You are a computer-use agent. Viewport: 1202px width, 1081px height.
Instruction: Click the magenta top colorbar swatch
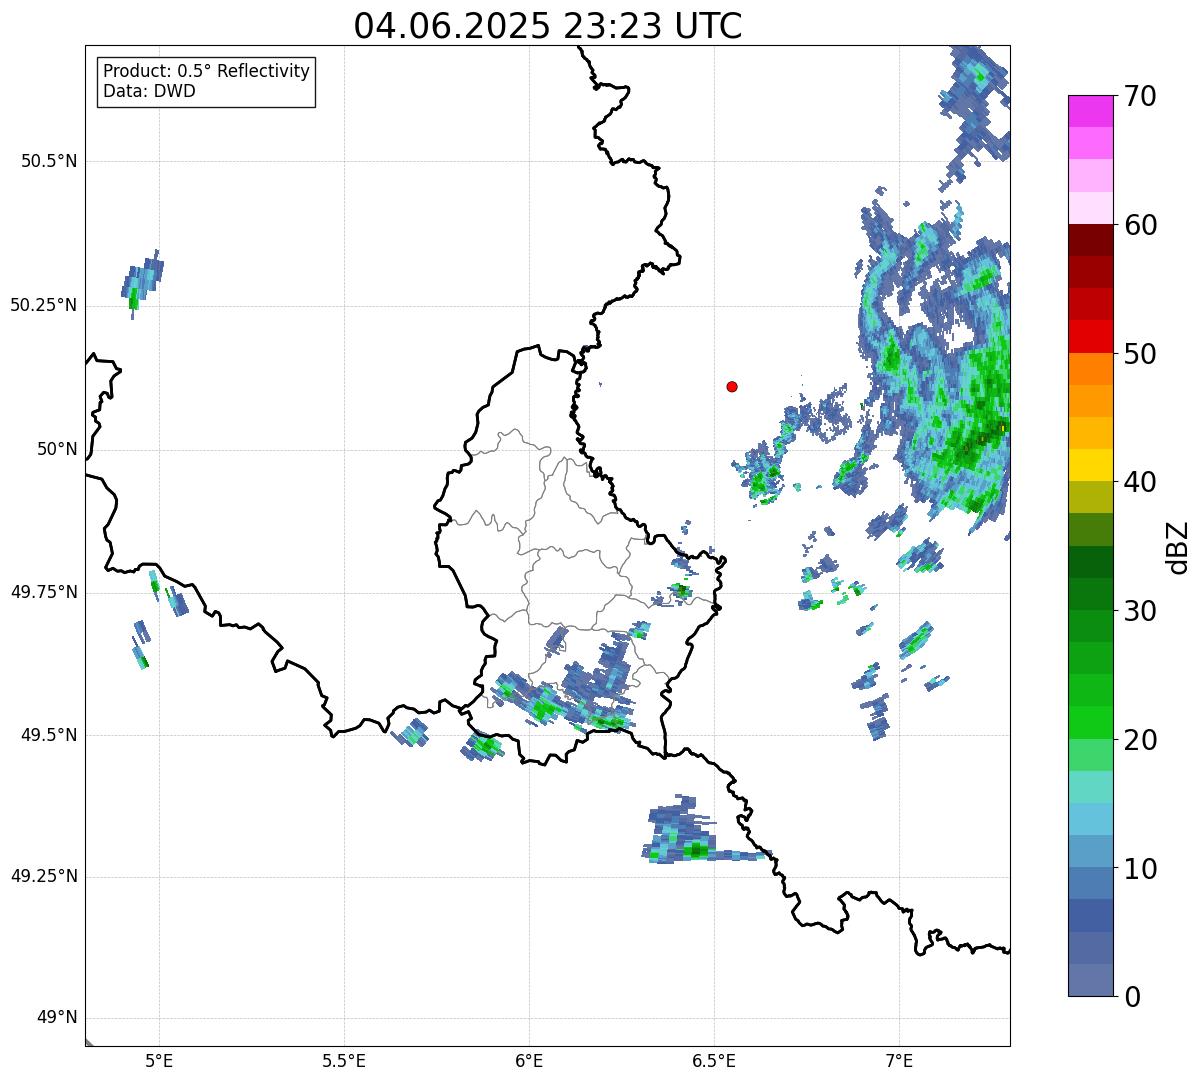pos(1091,111)
